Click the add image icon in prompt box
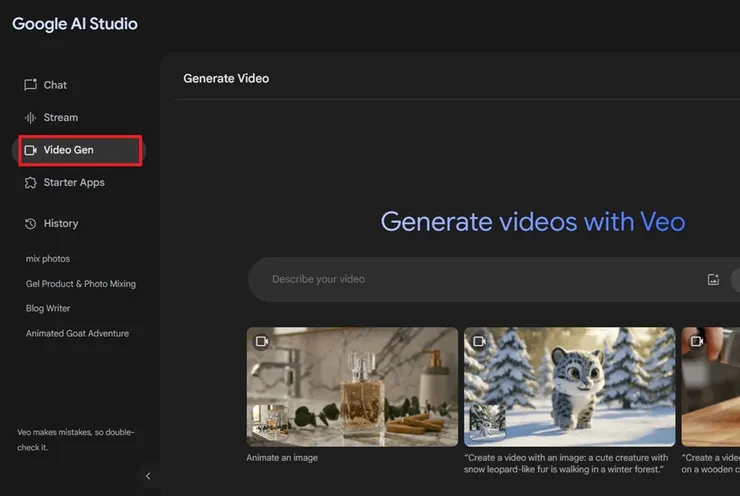The width and height of the screenshot is (740, 496). [x=713, y=279]
